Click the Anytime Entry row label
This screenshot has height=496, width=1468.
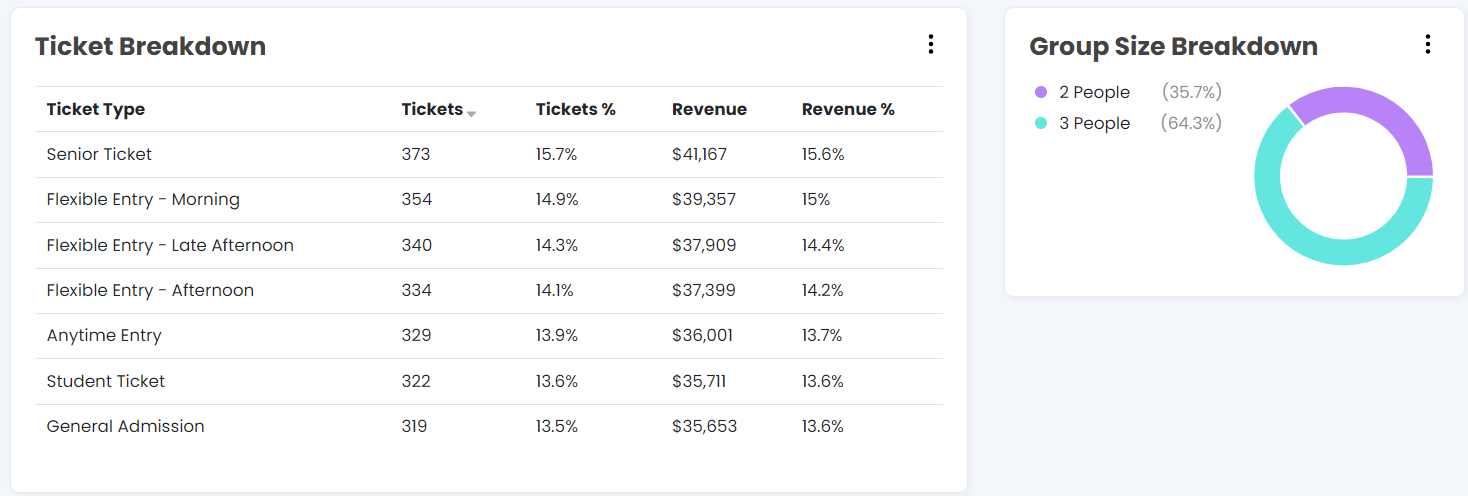click(x=104, y=336)
